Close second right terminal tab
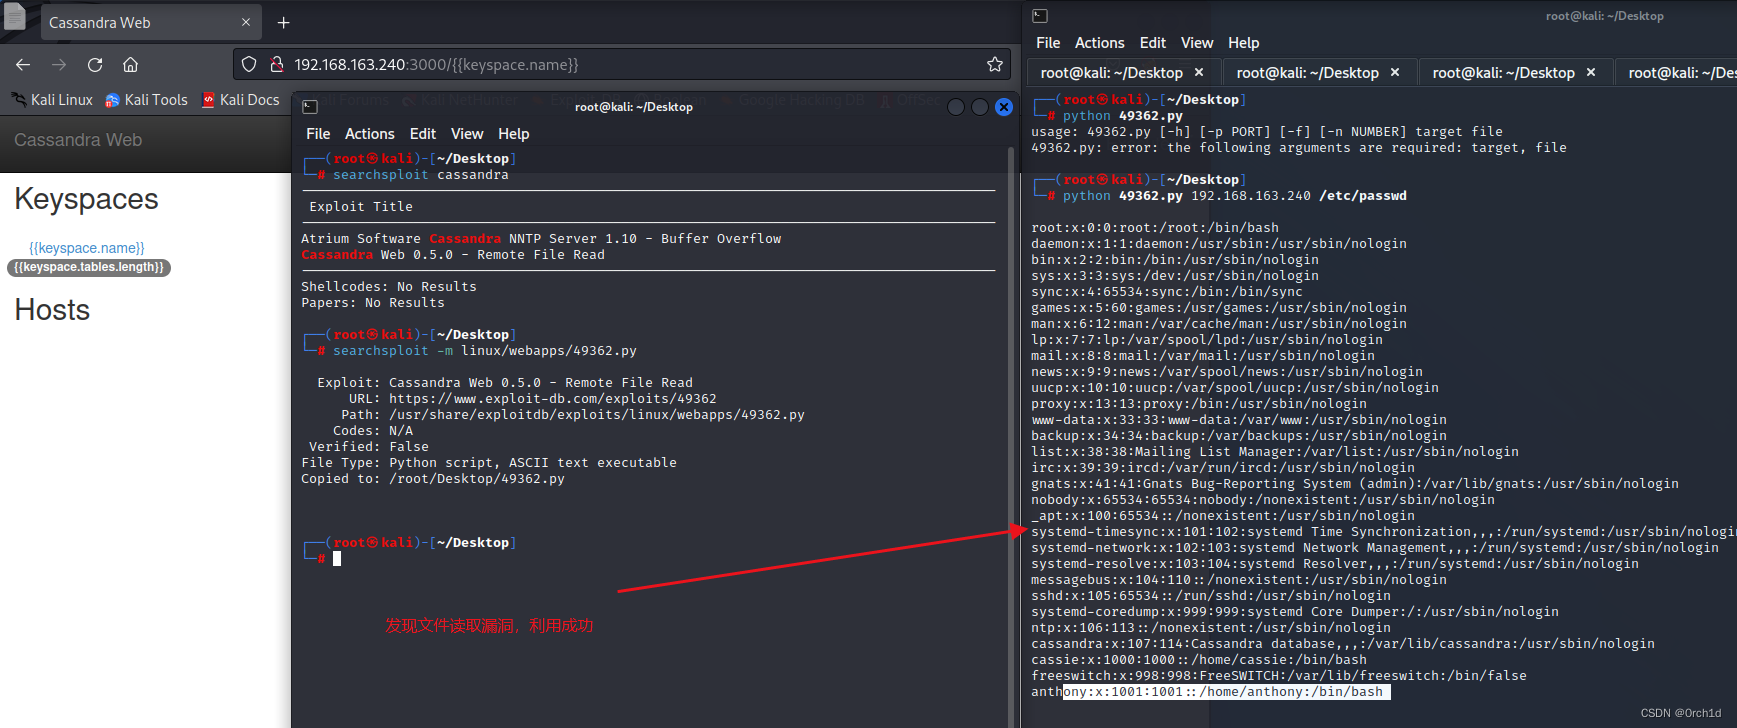Image resolution: width=1737 pixels, height=728 pixels. click(x=1395, y=72)
